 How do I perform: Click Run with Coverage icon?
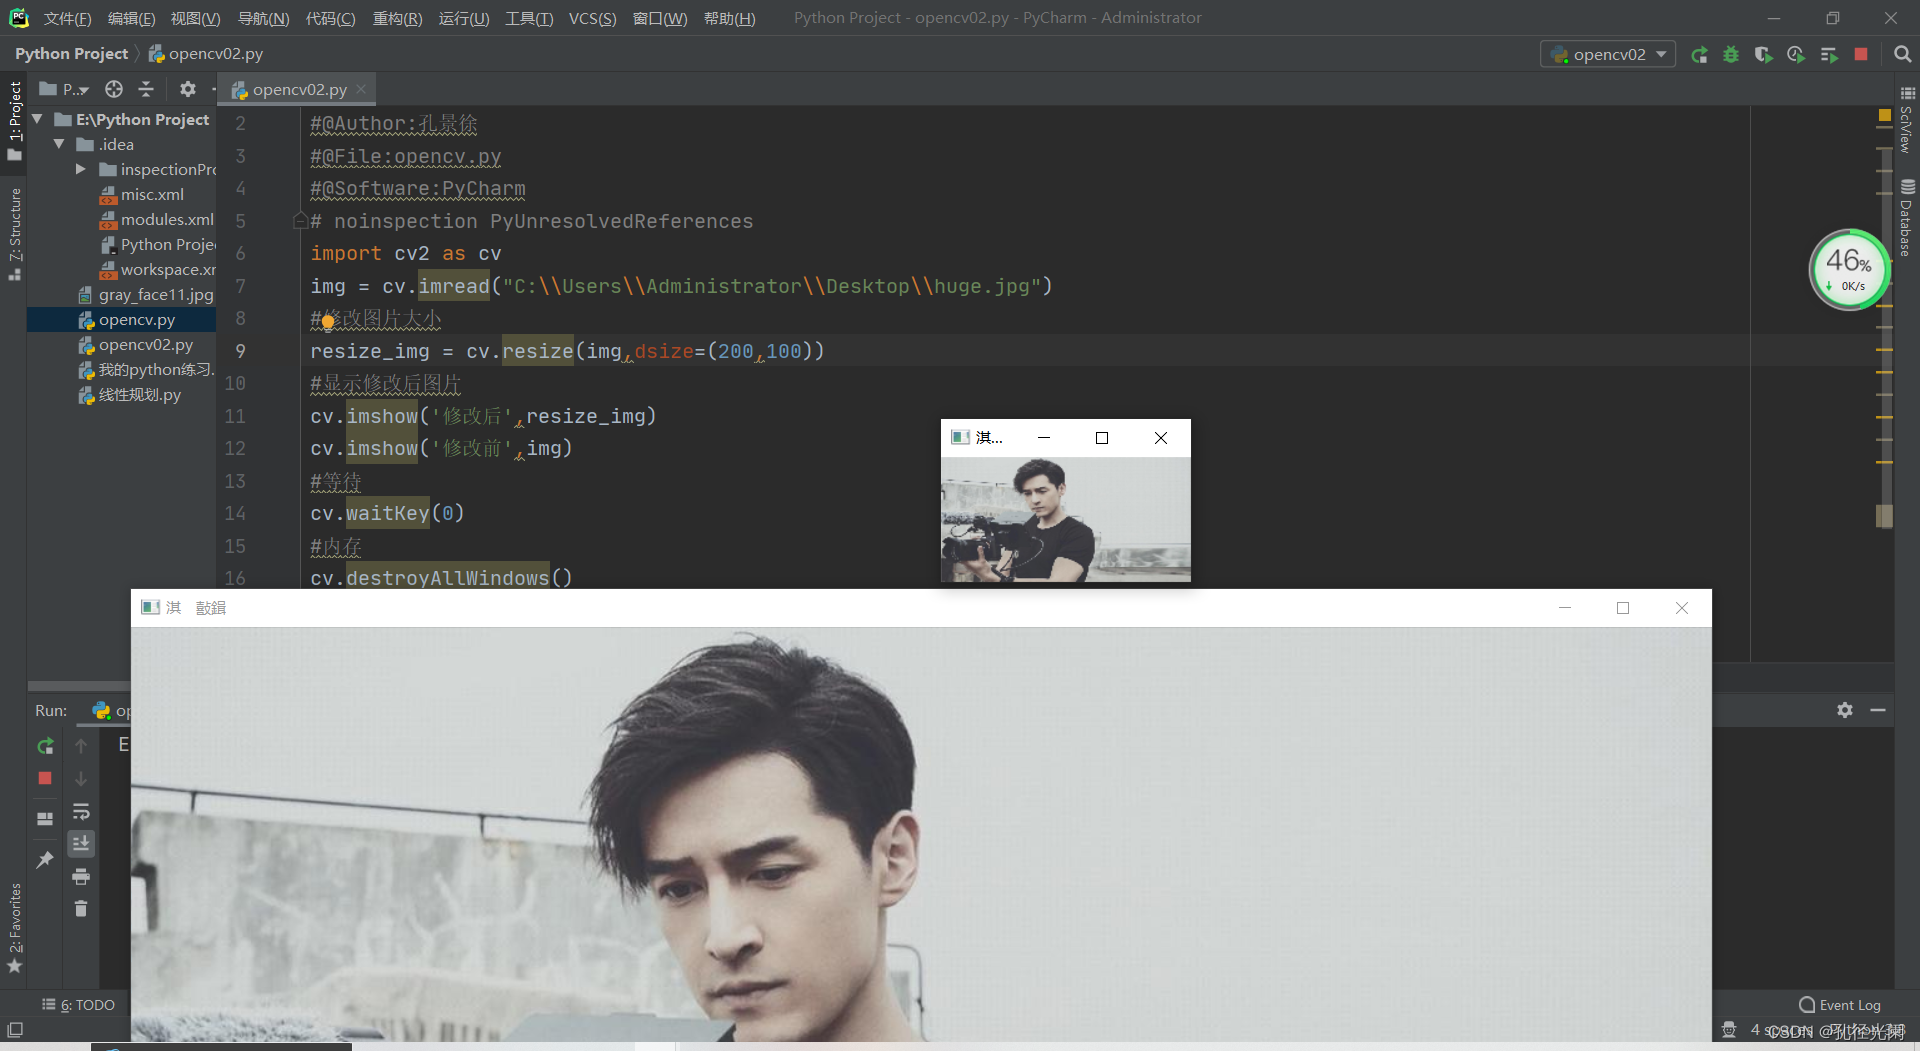click(x=1763, y=54)
